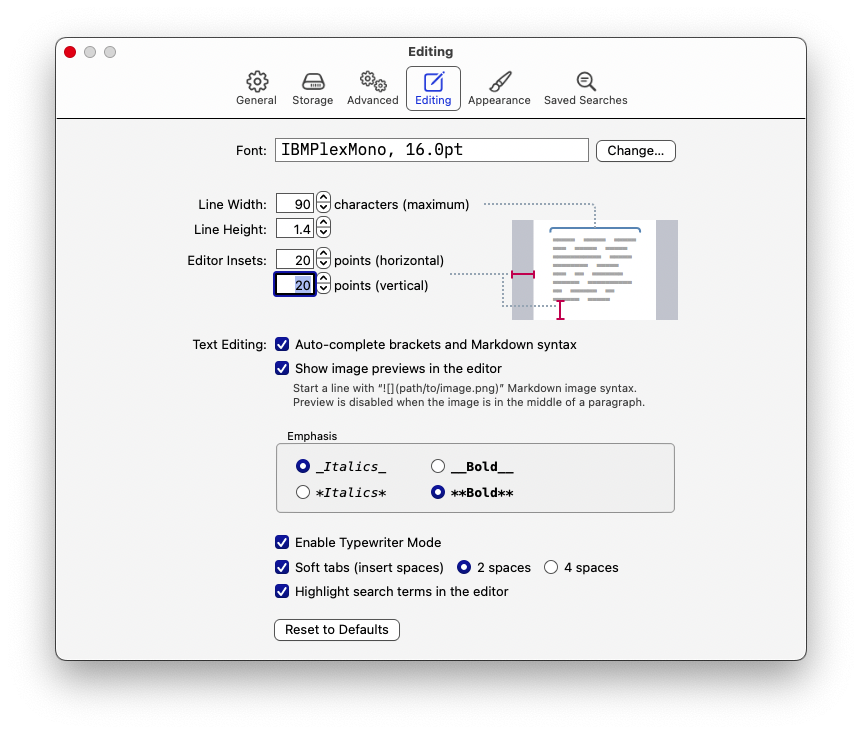The width and height of the screenshot is (862, 734).
Task: Click the Line Width stepper arrows
Action: [323, 204]
